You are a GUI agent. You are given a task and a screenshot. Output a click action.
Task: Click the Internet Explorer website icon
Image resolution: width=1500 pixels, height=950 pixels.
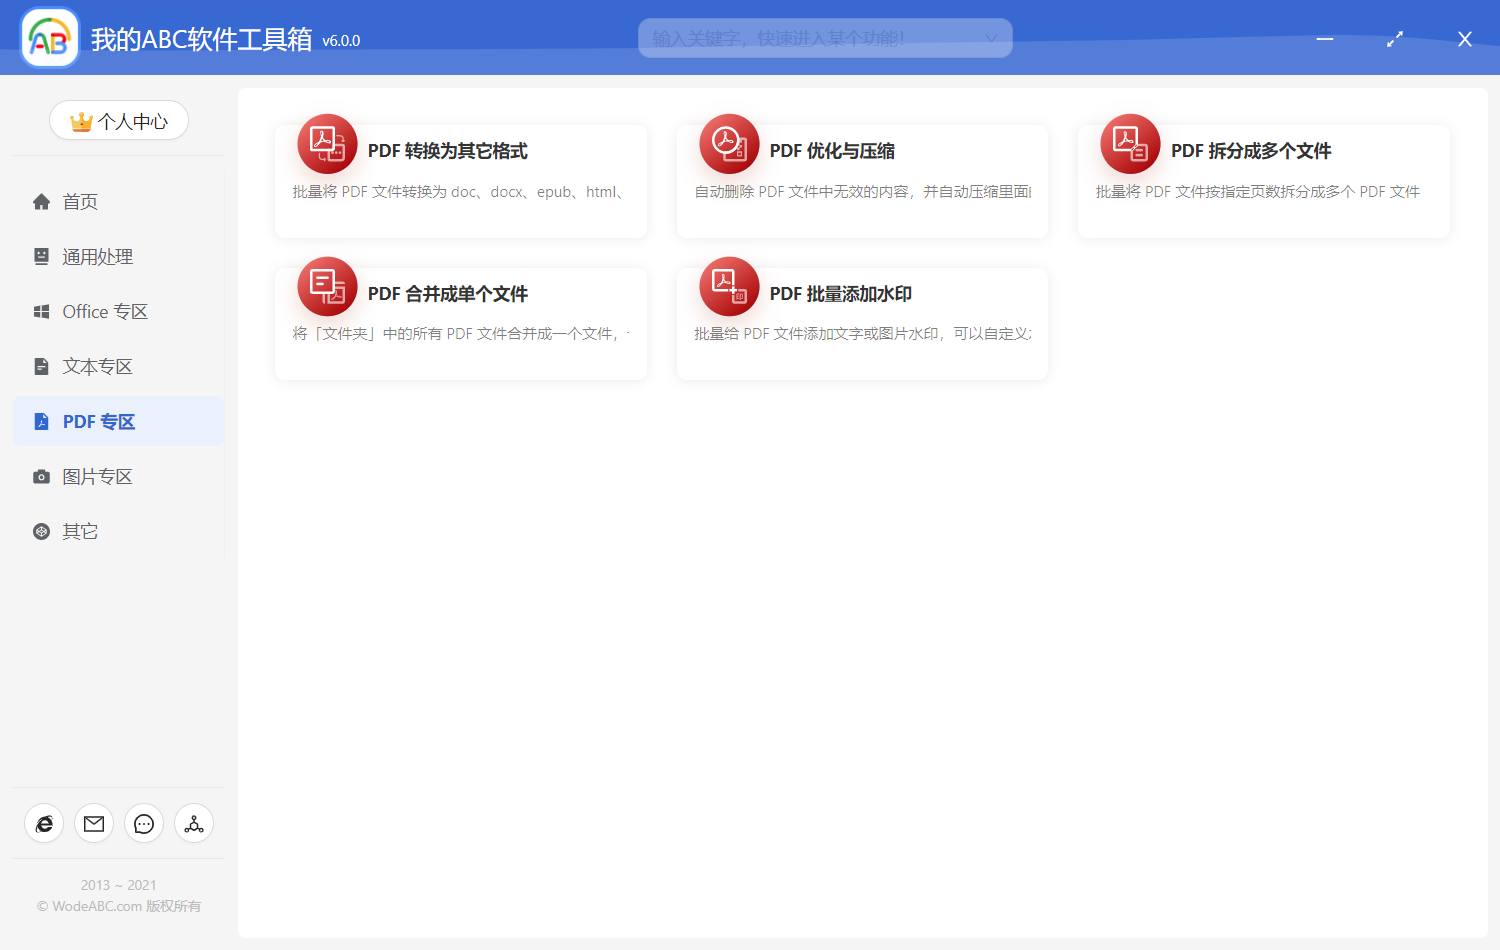pos(44,823)
